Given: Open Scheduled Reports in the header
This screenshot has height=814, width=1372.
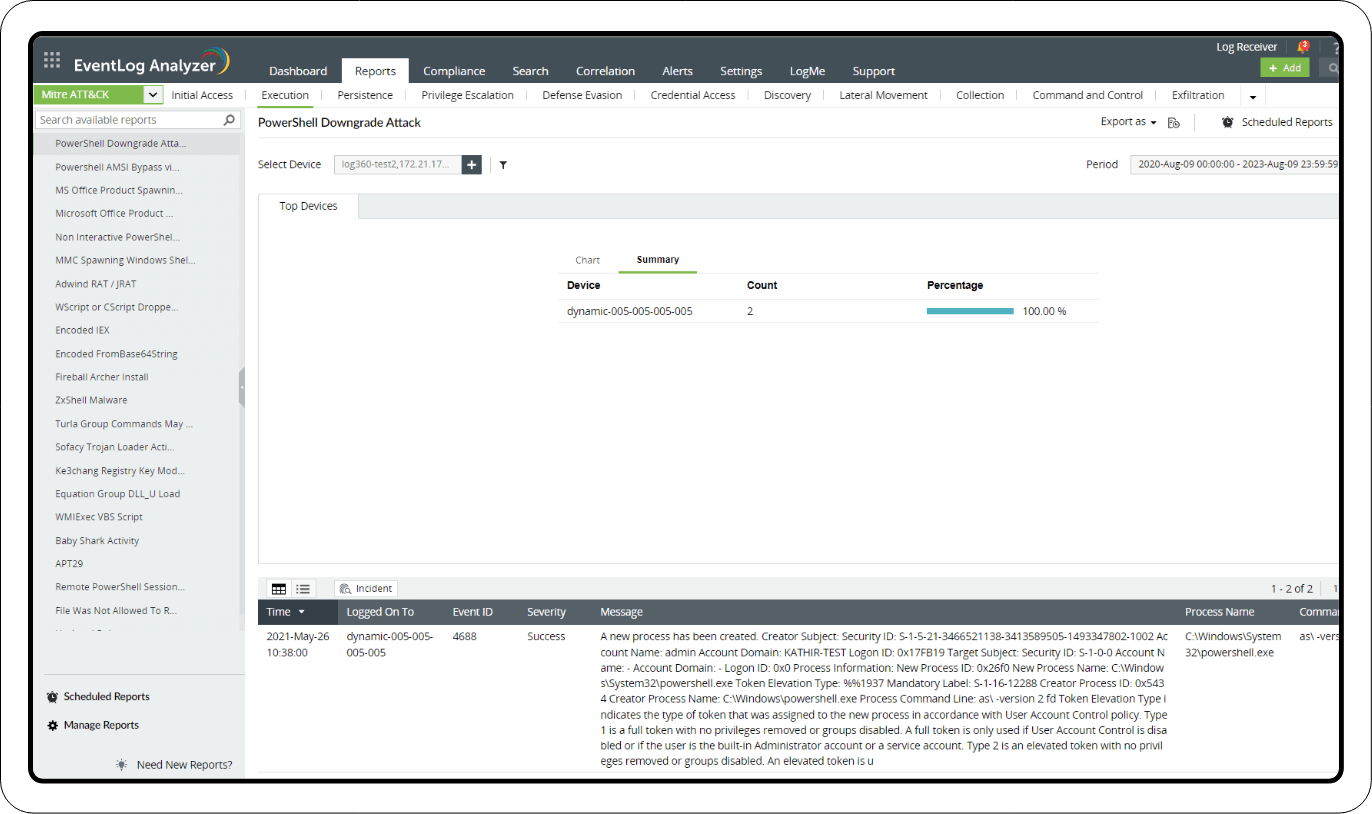Looking at the screenshot, I should (x=1287, y=122).
